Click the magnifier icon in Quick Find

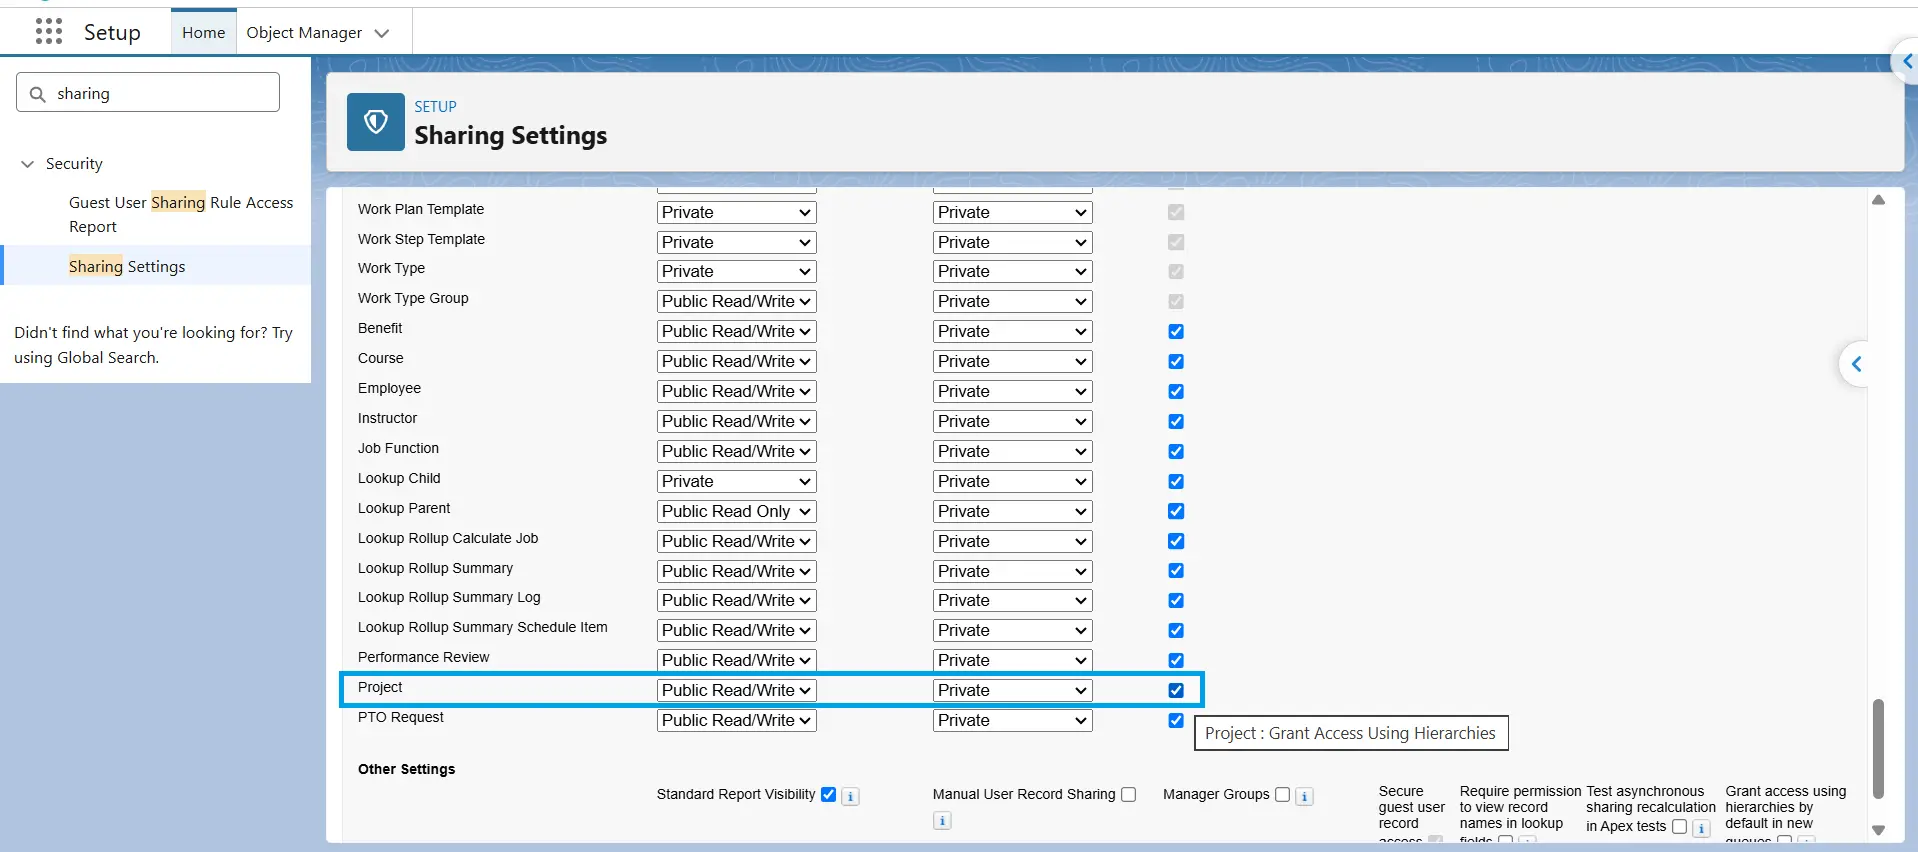point(38,94)
